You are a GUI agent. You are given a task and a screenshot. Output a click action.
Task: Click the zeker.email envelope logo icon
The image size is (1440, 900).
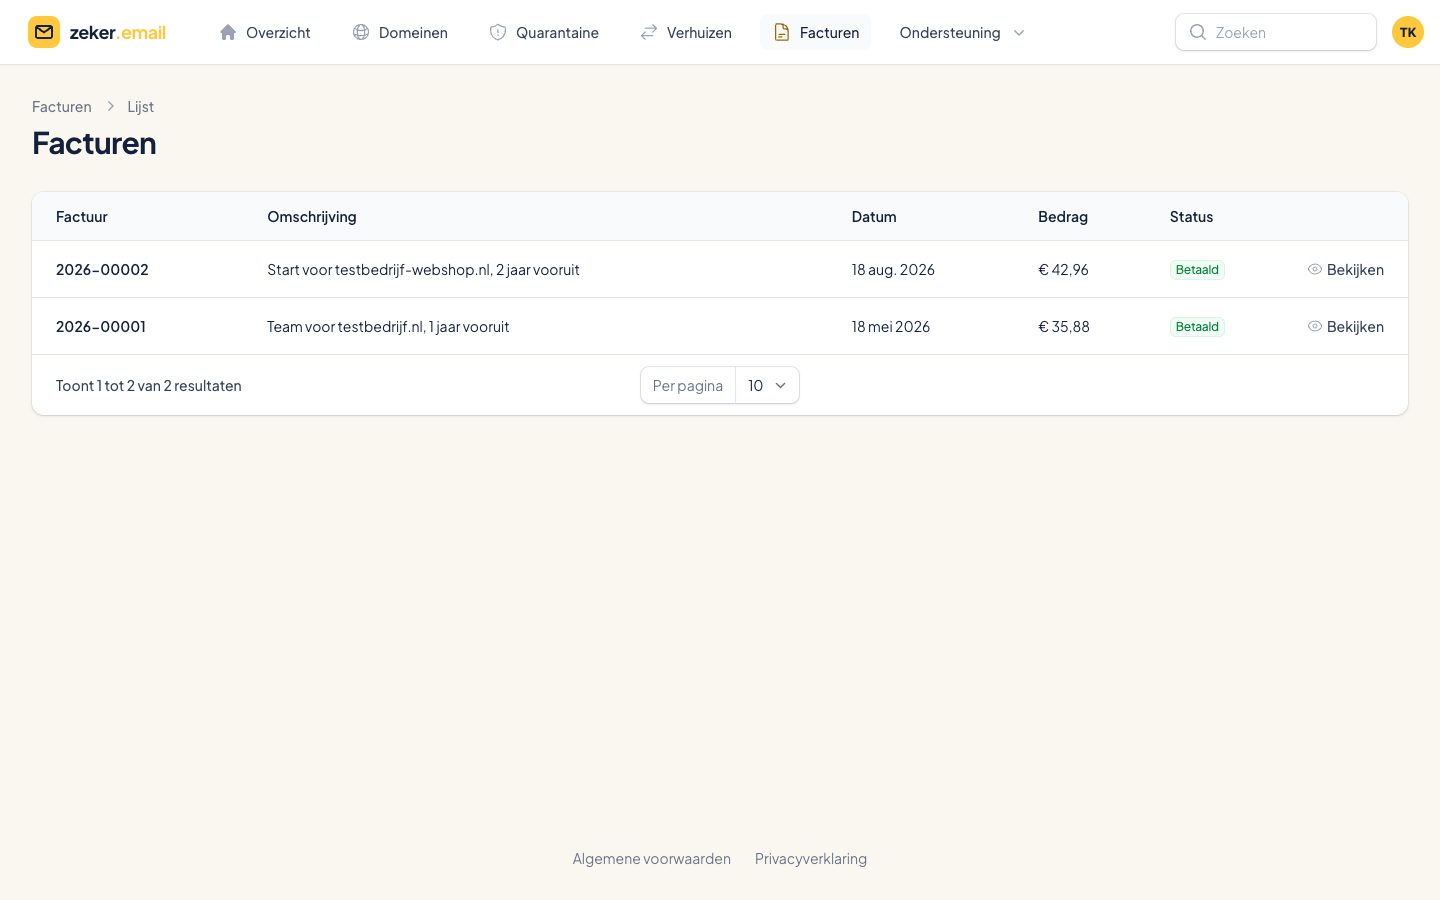(44, 32)
